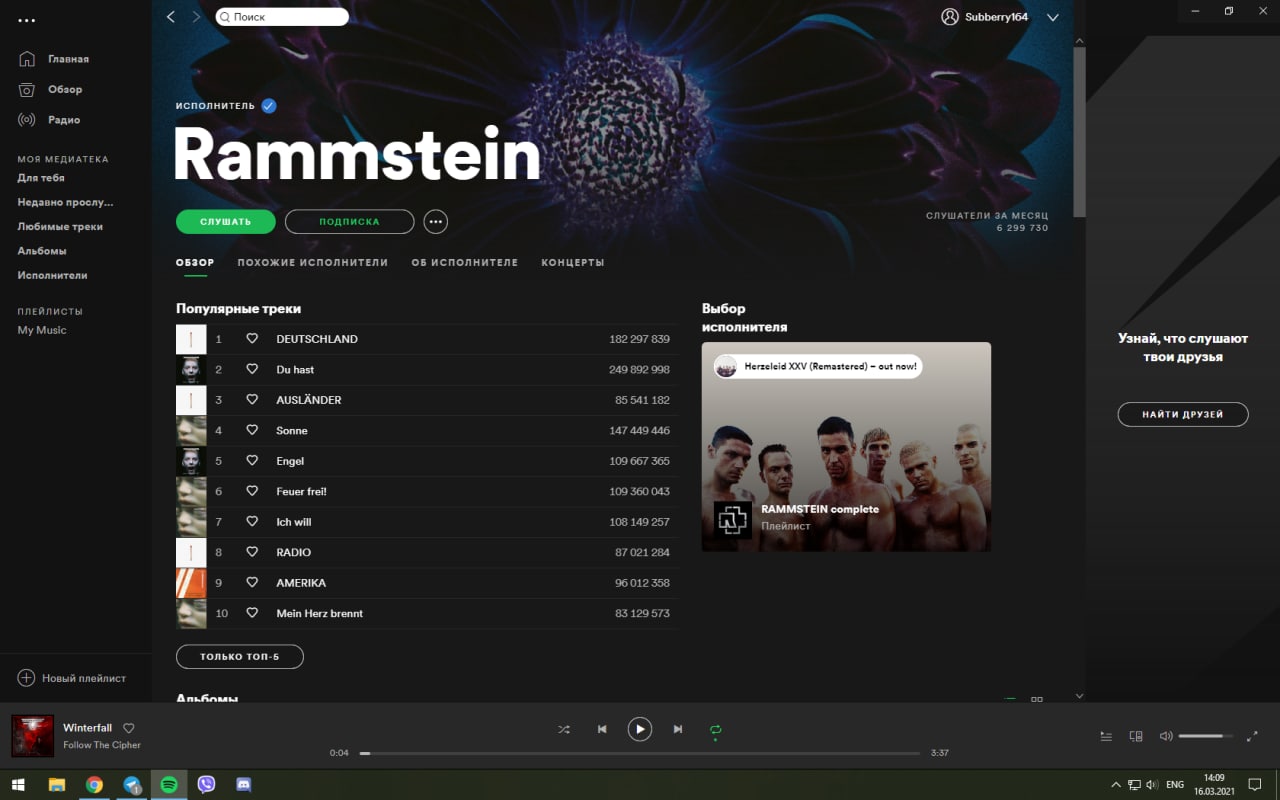The width and height of the screenshot is (1280, 800).
Task: Skip to the next track
Action: click(678, 730)
